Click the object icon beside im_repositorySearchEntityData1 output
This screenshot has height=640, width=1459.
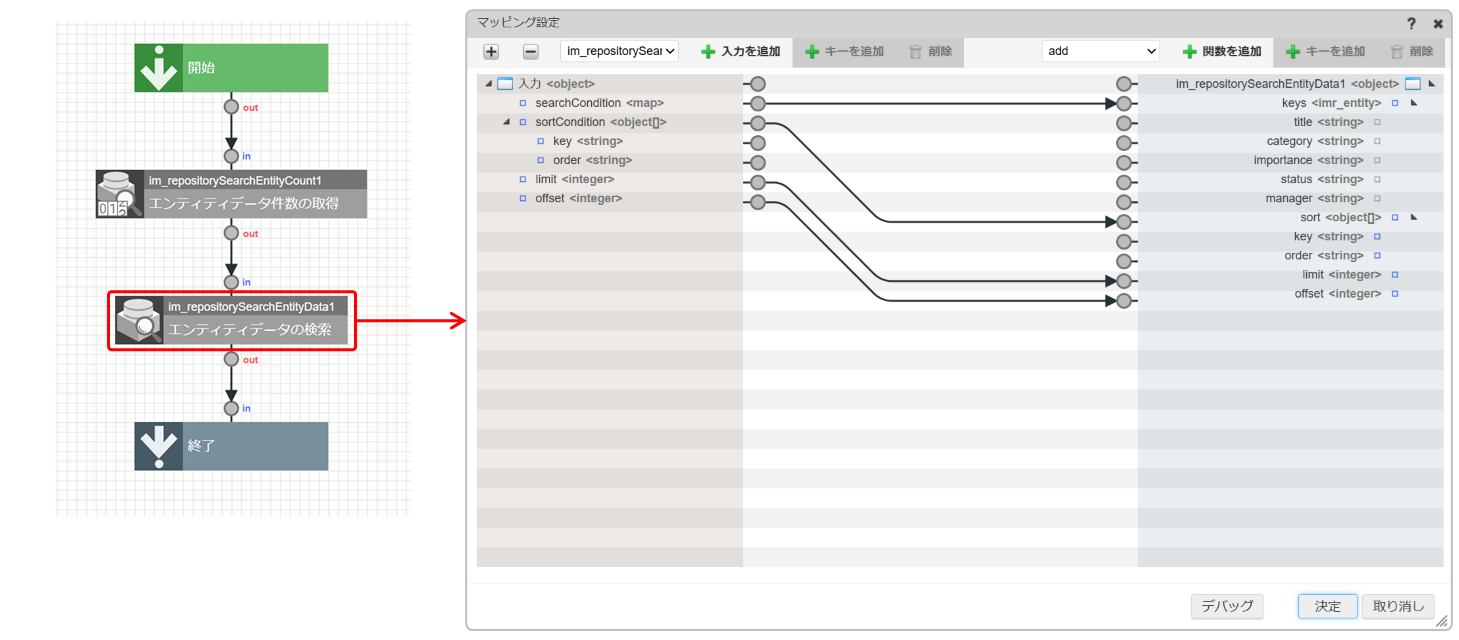[x=1412, y=84]
